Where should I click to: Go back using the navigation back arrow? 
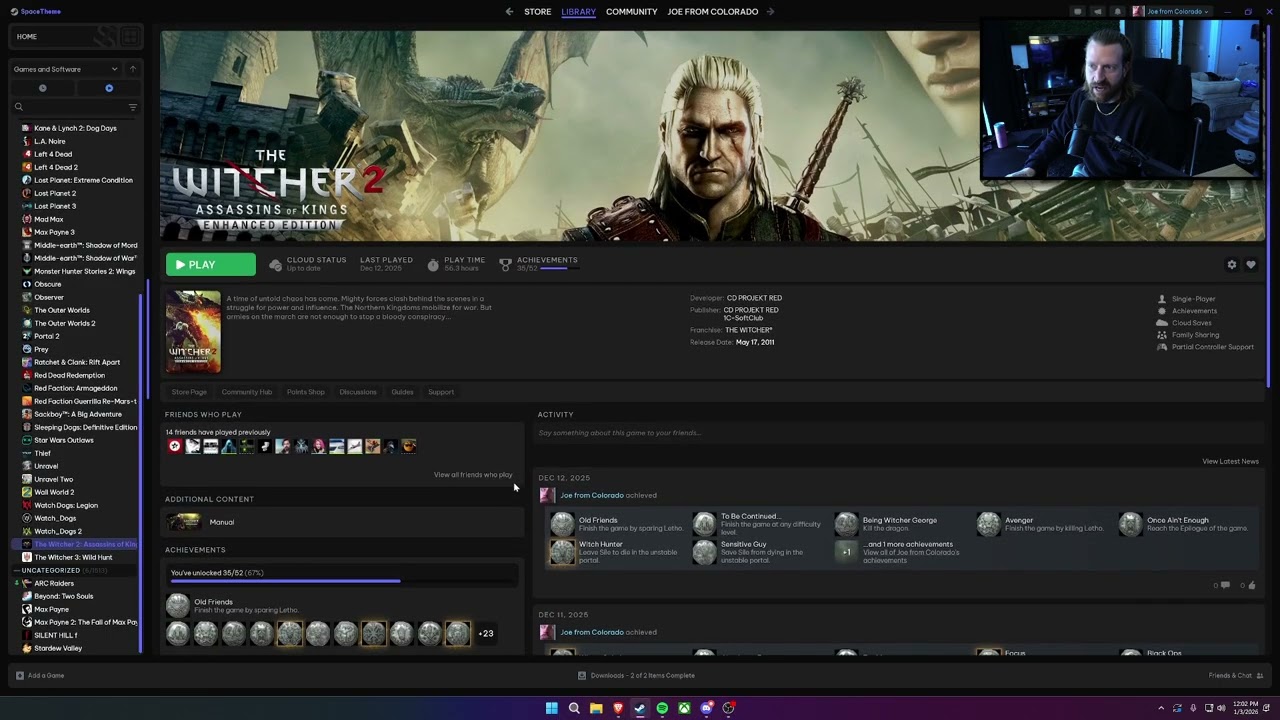[509, 12]
